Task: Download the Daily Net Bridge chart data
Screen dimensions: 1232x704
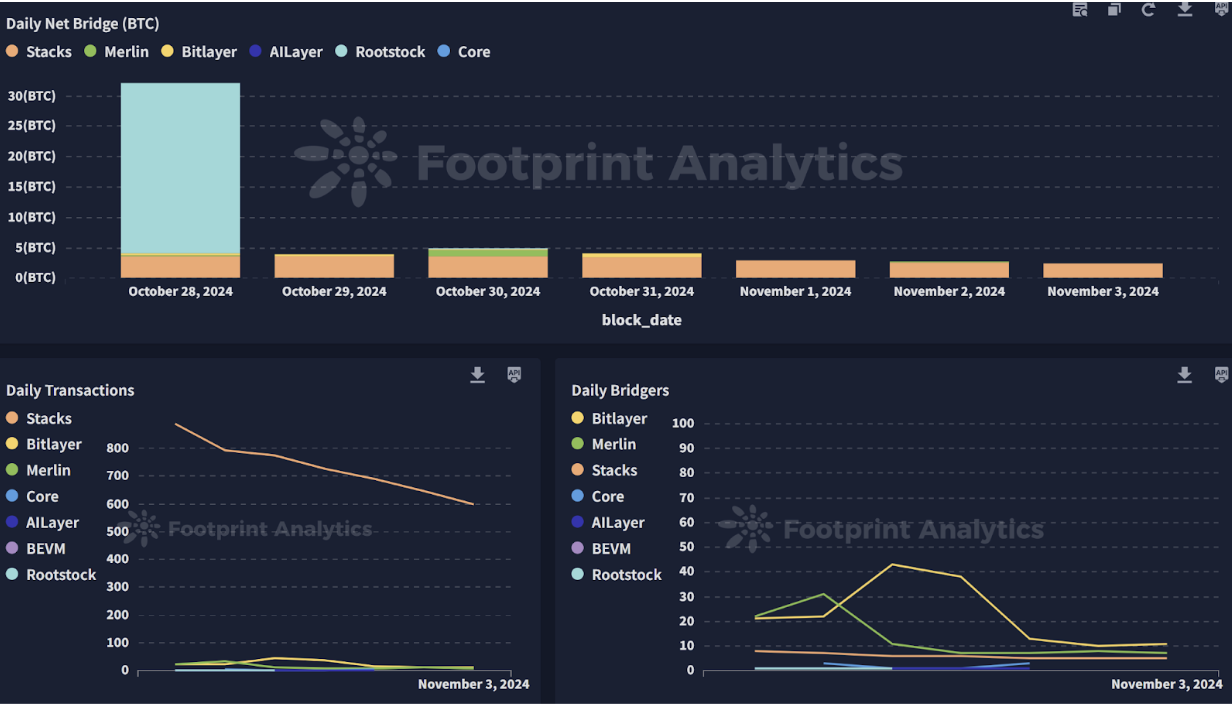Action: point(1185,9)
